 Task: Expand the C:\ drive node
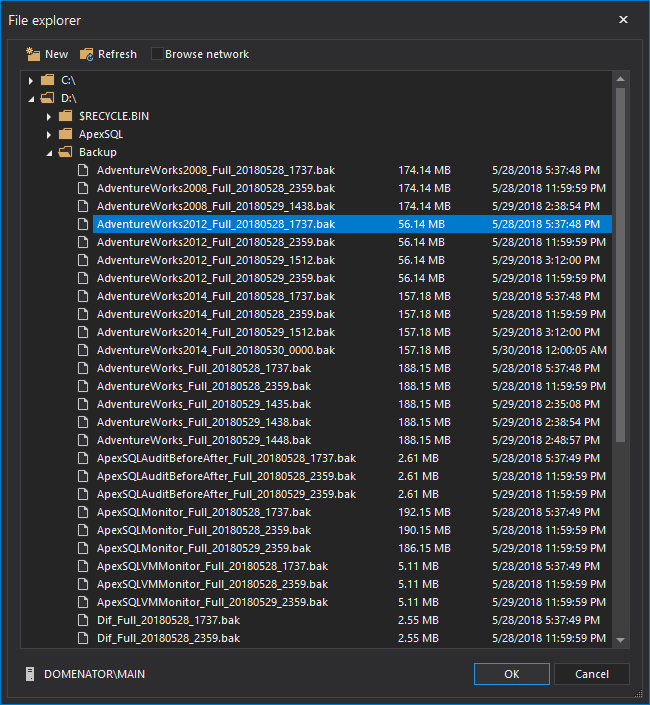pyautogui.click(x=31, y=80)
